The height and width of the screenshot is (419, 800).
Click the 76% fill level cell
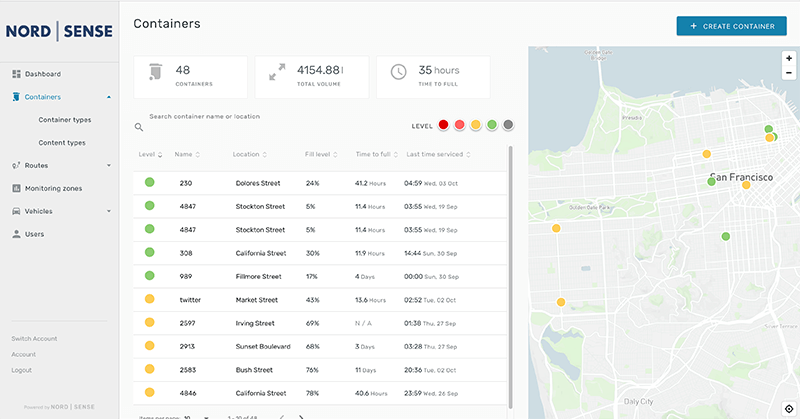coord(312,370)
